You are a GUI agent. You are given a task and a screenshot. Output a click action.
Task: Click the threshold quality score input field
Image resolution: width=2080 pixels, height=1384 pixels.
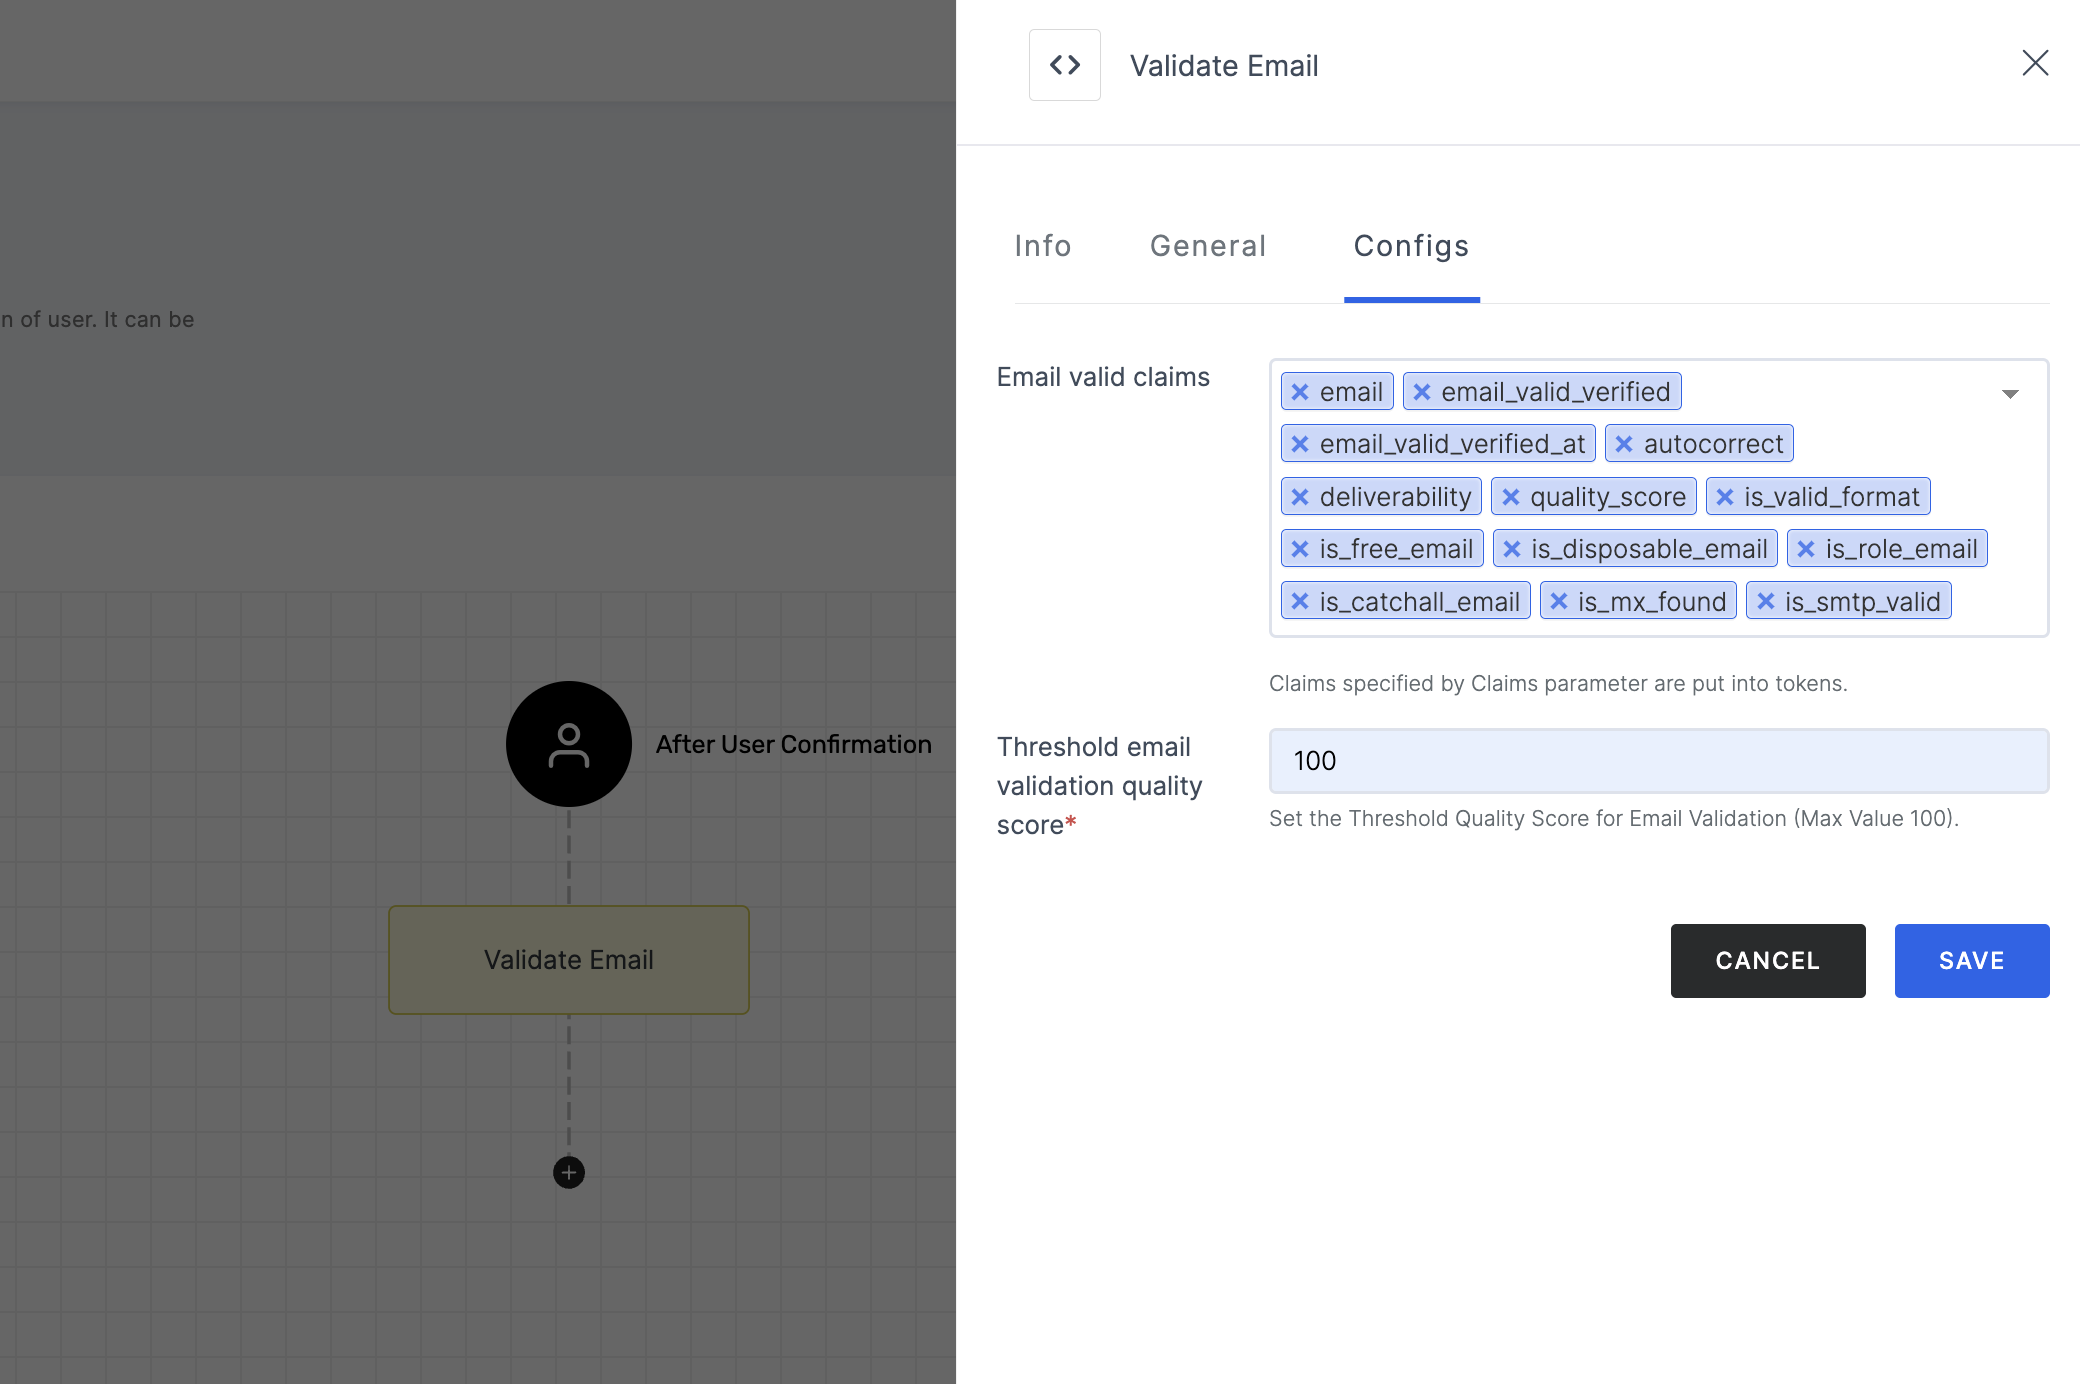(x=1660, y=760)
